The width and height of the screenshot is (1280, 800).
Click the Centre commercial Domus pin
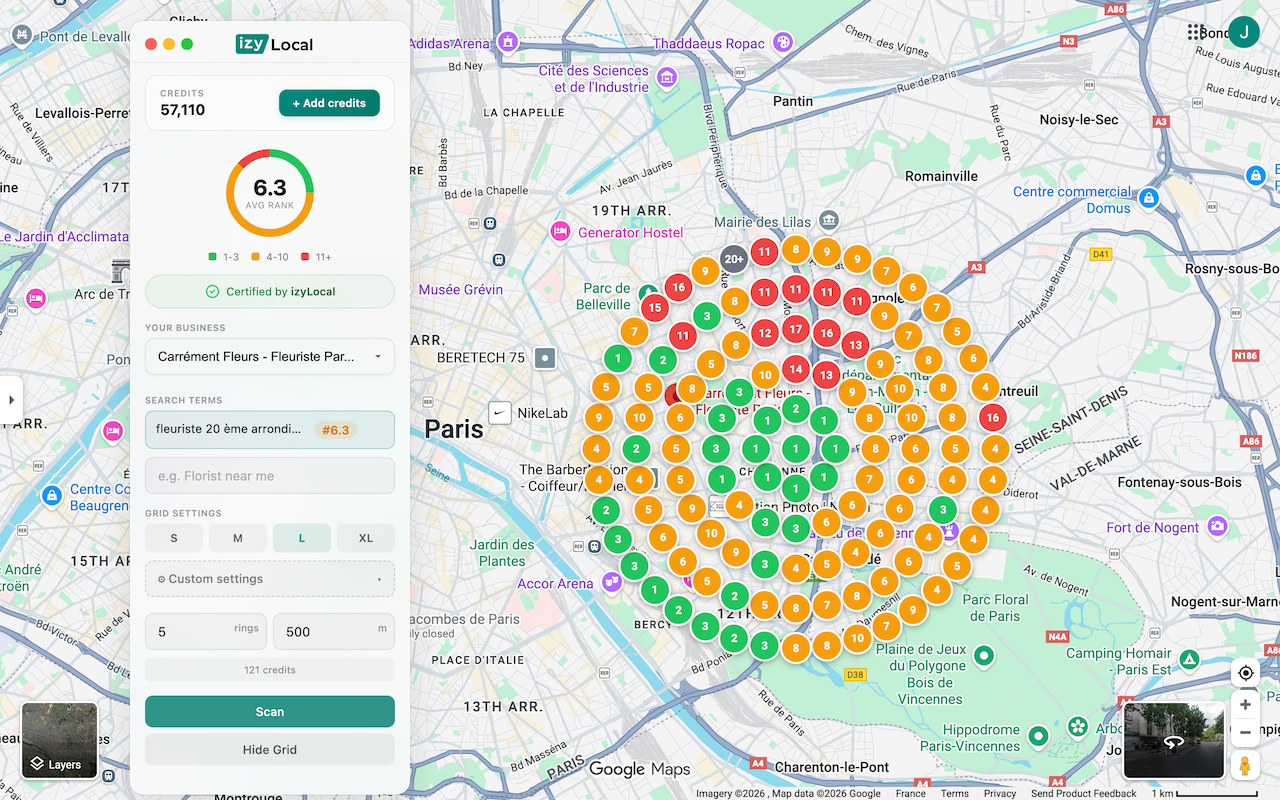(x=1149, y=198)
